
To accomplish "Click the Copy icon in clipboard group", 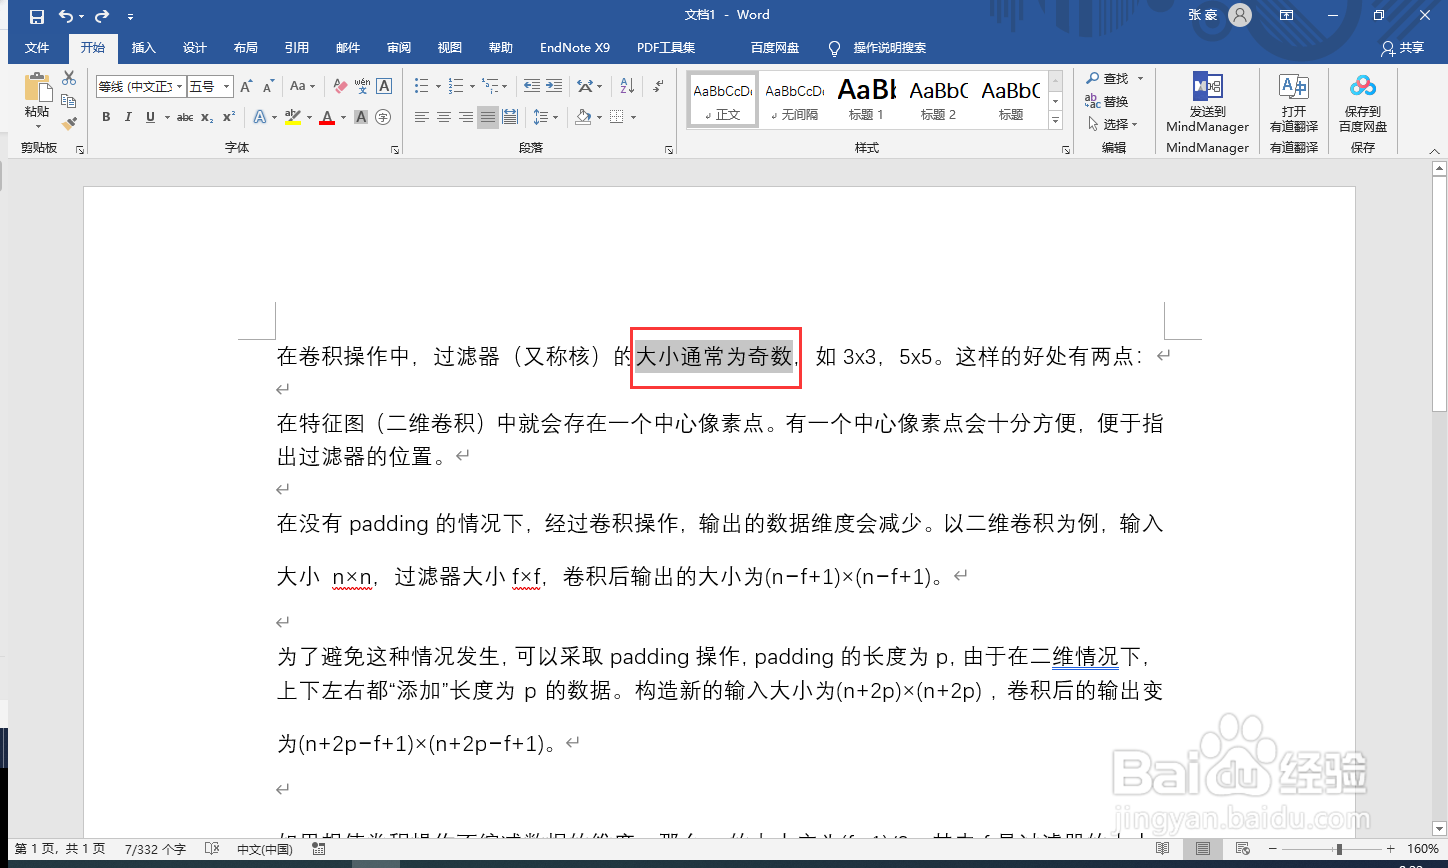I will point(69,101).
